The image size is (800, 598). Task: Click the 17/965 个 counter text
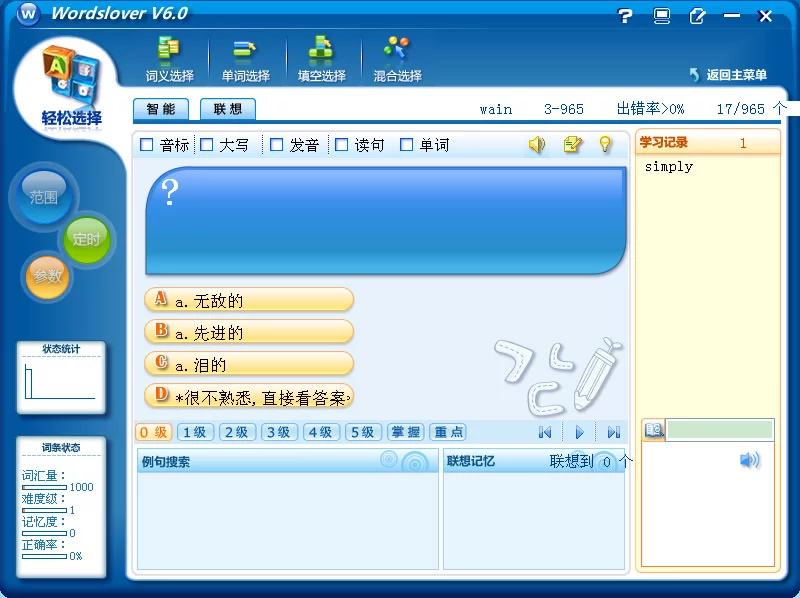pos(750,109)
